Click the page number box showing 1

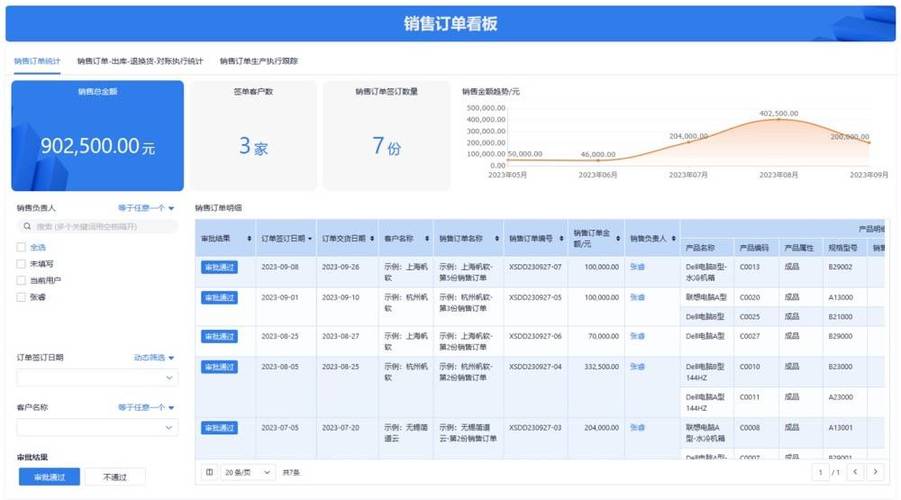coord(820,472)
